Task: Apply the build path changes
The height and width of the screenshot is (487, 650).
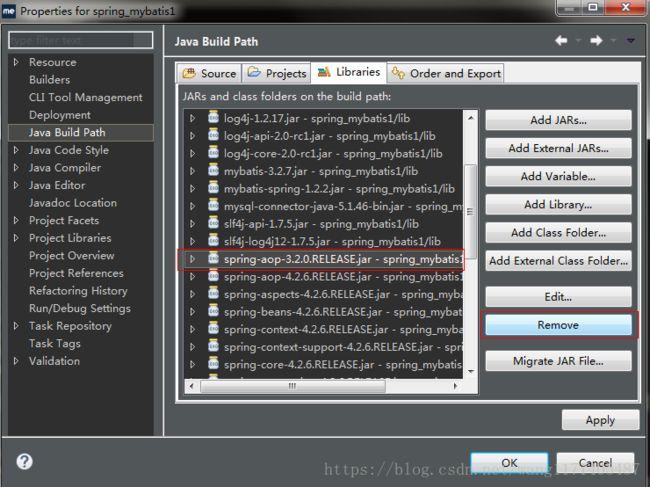Action: [600, 420]
